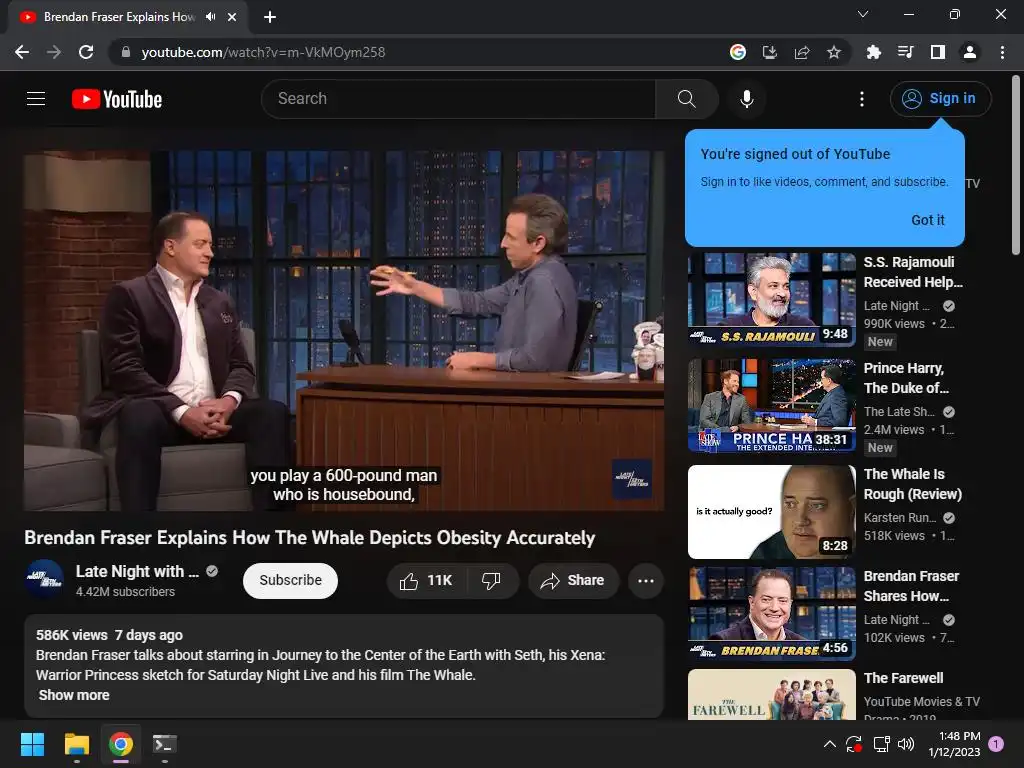
Task: Show hidden system tray icons
Action: [x=829, y=744]
